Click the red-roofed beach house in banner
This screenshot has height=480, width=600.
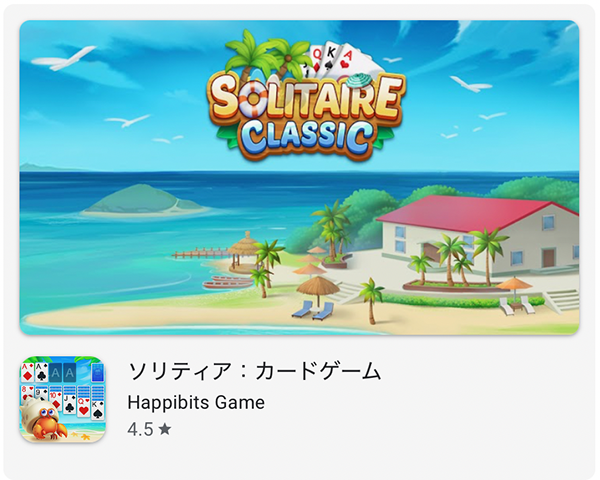(478, 233)
